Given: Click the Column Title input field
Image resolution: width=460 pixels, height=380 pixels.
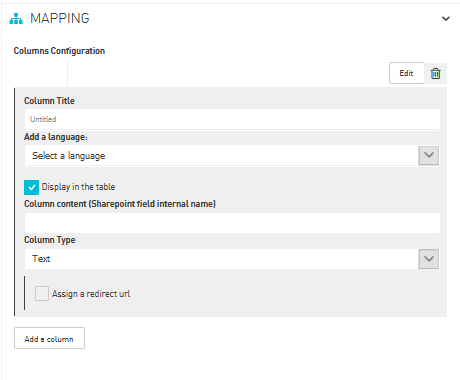Looking at the screenshot, I should point(232,119).
